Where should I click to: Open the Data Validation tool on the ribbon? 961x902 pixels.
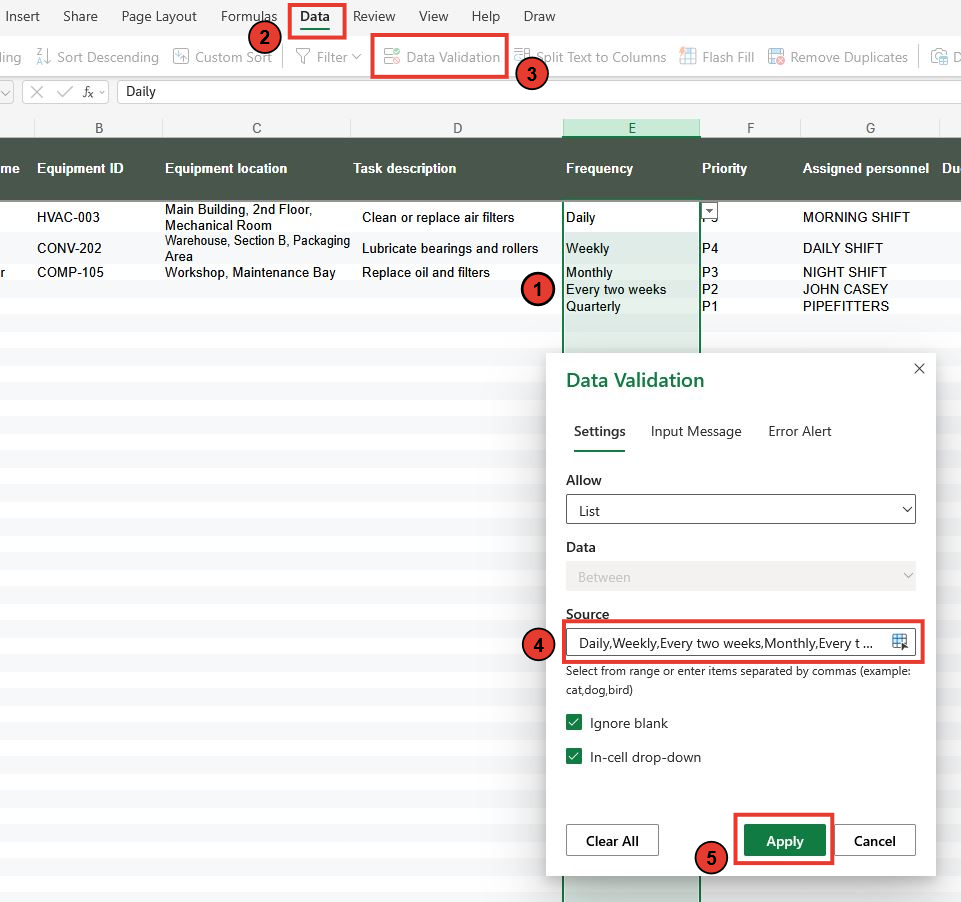point(439,57)
